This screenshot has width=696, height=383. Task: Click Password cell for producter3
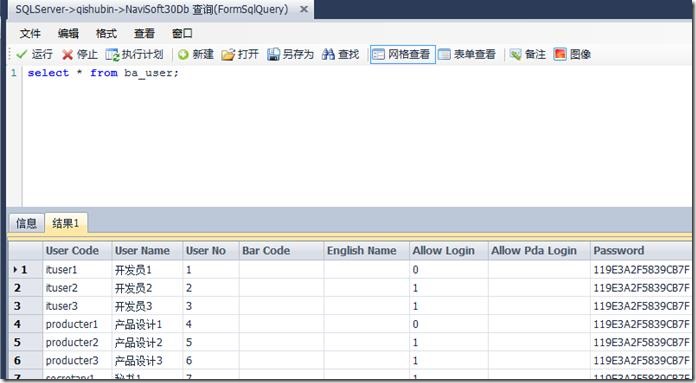[x=641, y=361]
